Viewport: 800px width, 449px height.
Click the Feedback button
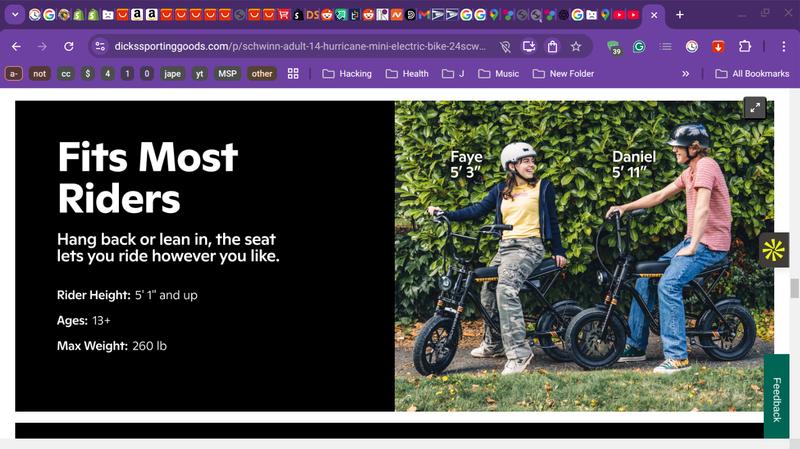coord(776,398)
